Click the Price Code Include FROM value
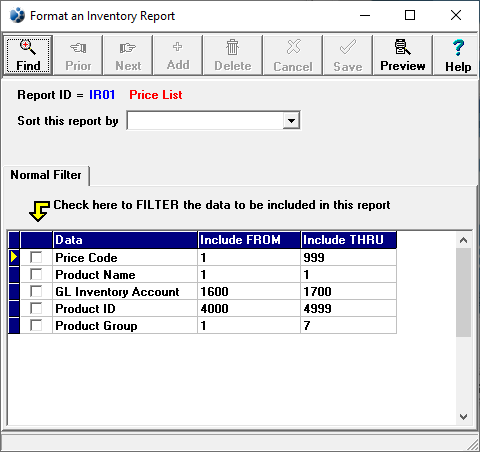This screenshot has width=480, height=452. (x=204, y=258)
